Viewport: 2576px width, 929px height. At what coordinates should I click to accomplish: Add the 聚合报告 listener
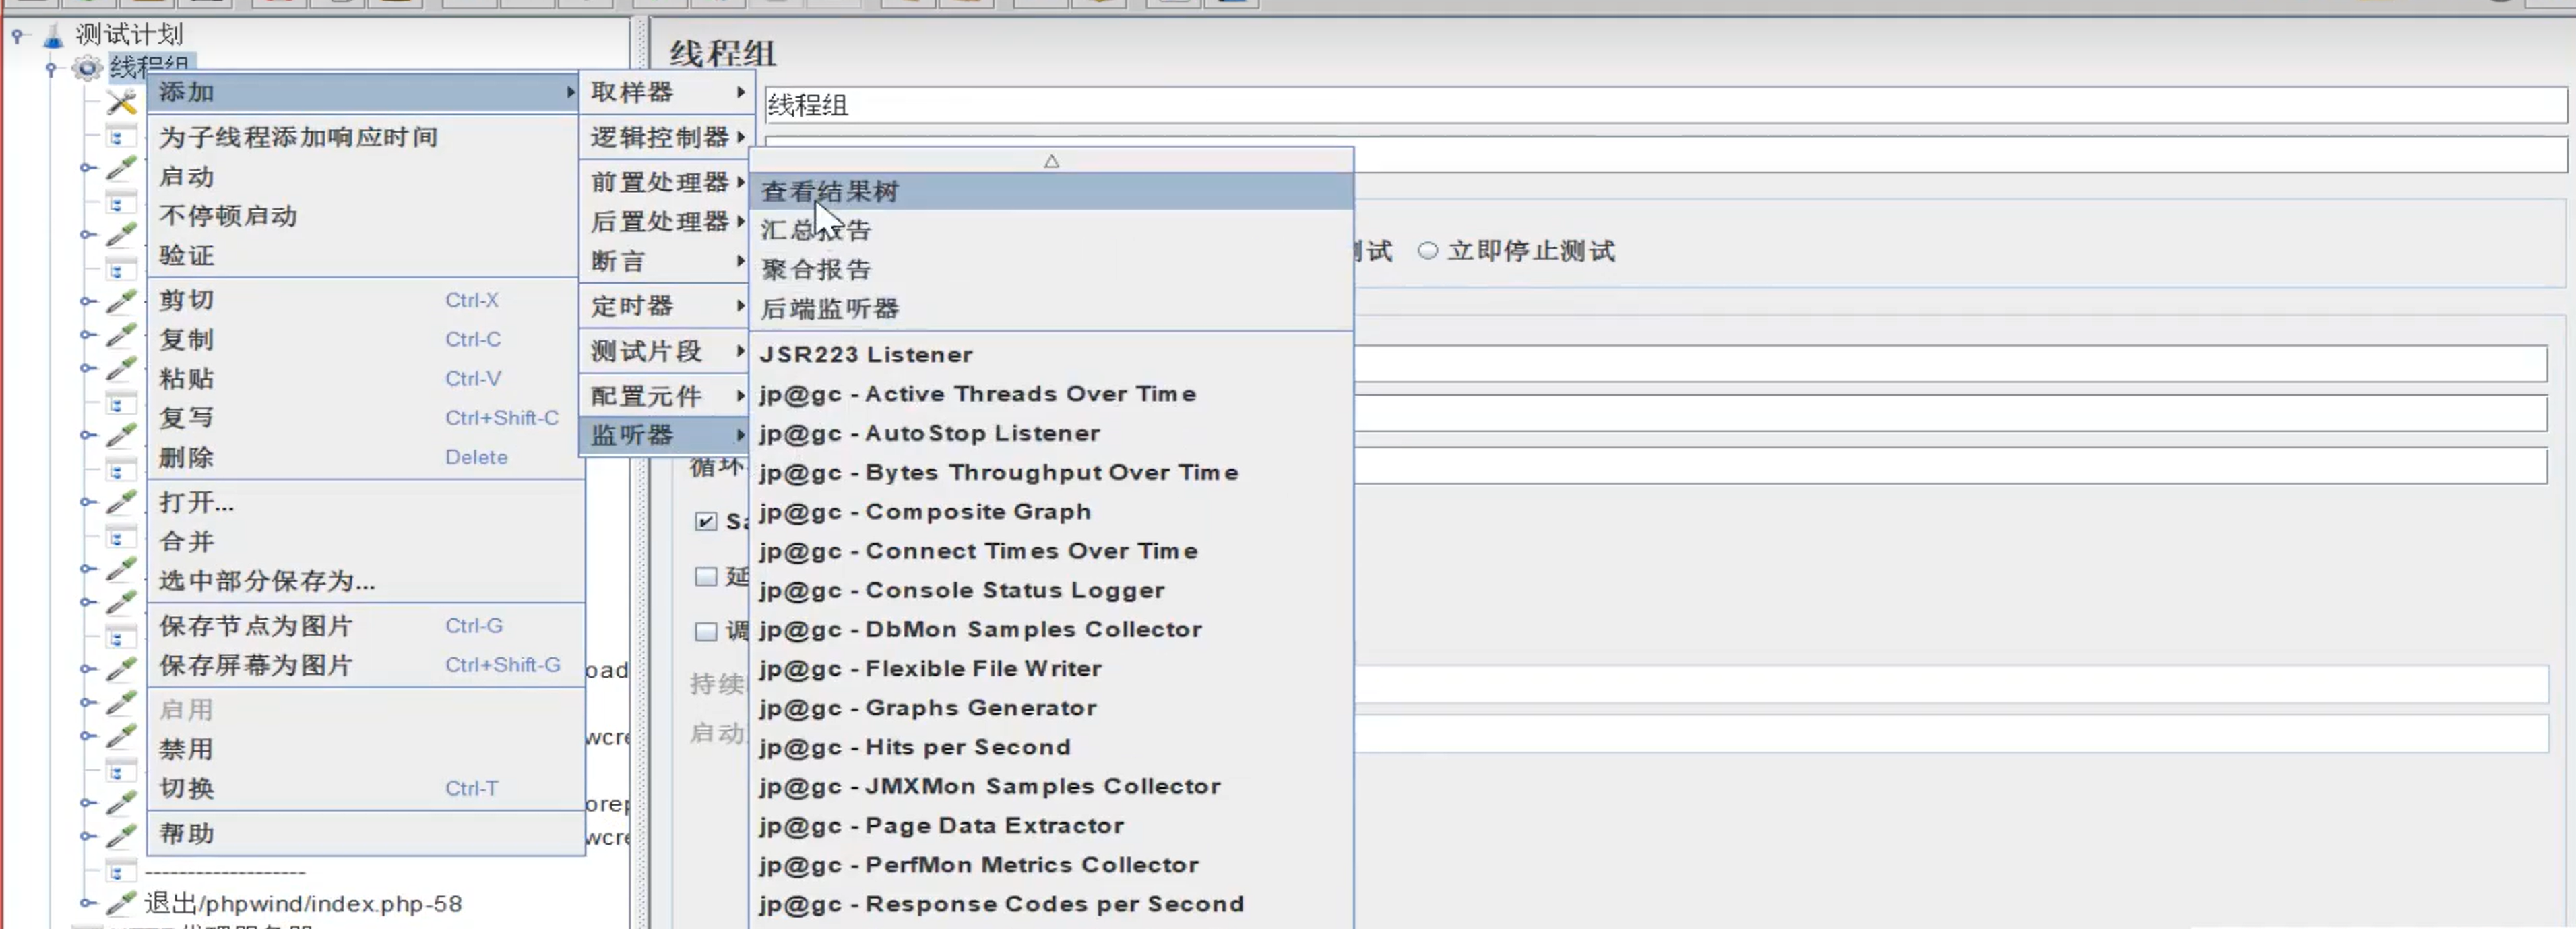click(1051, 269)
